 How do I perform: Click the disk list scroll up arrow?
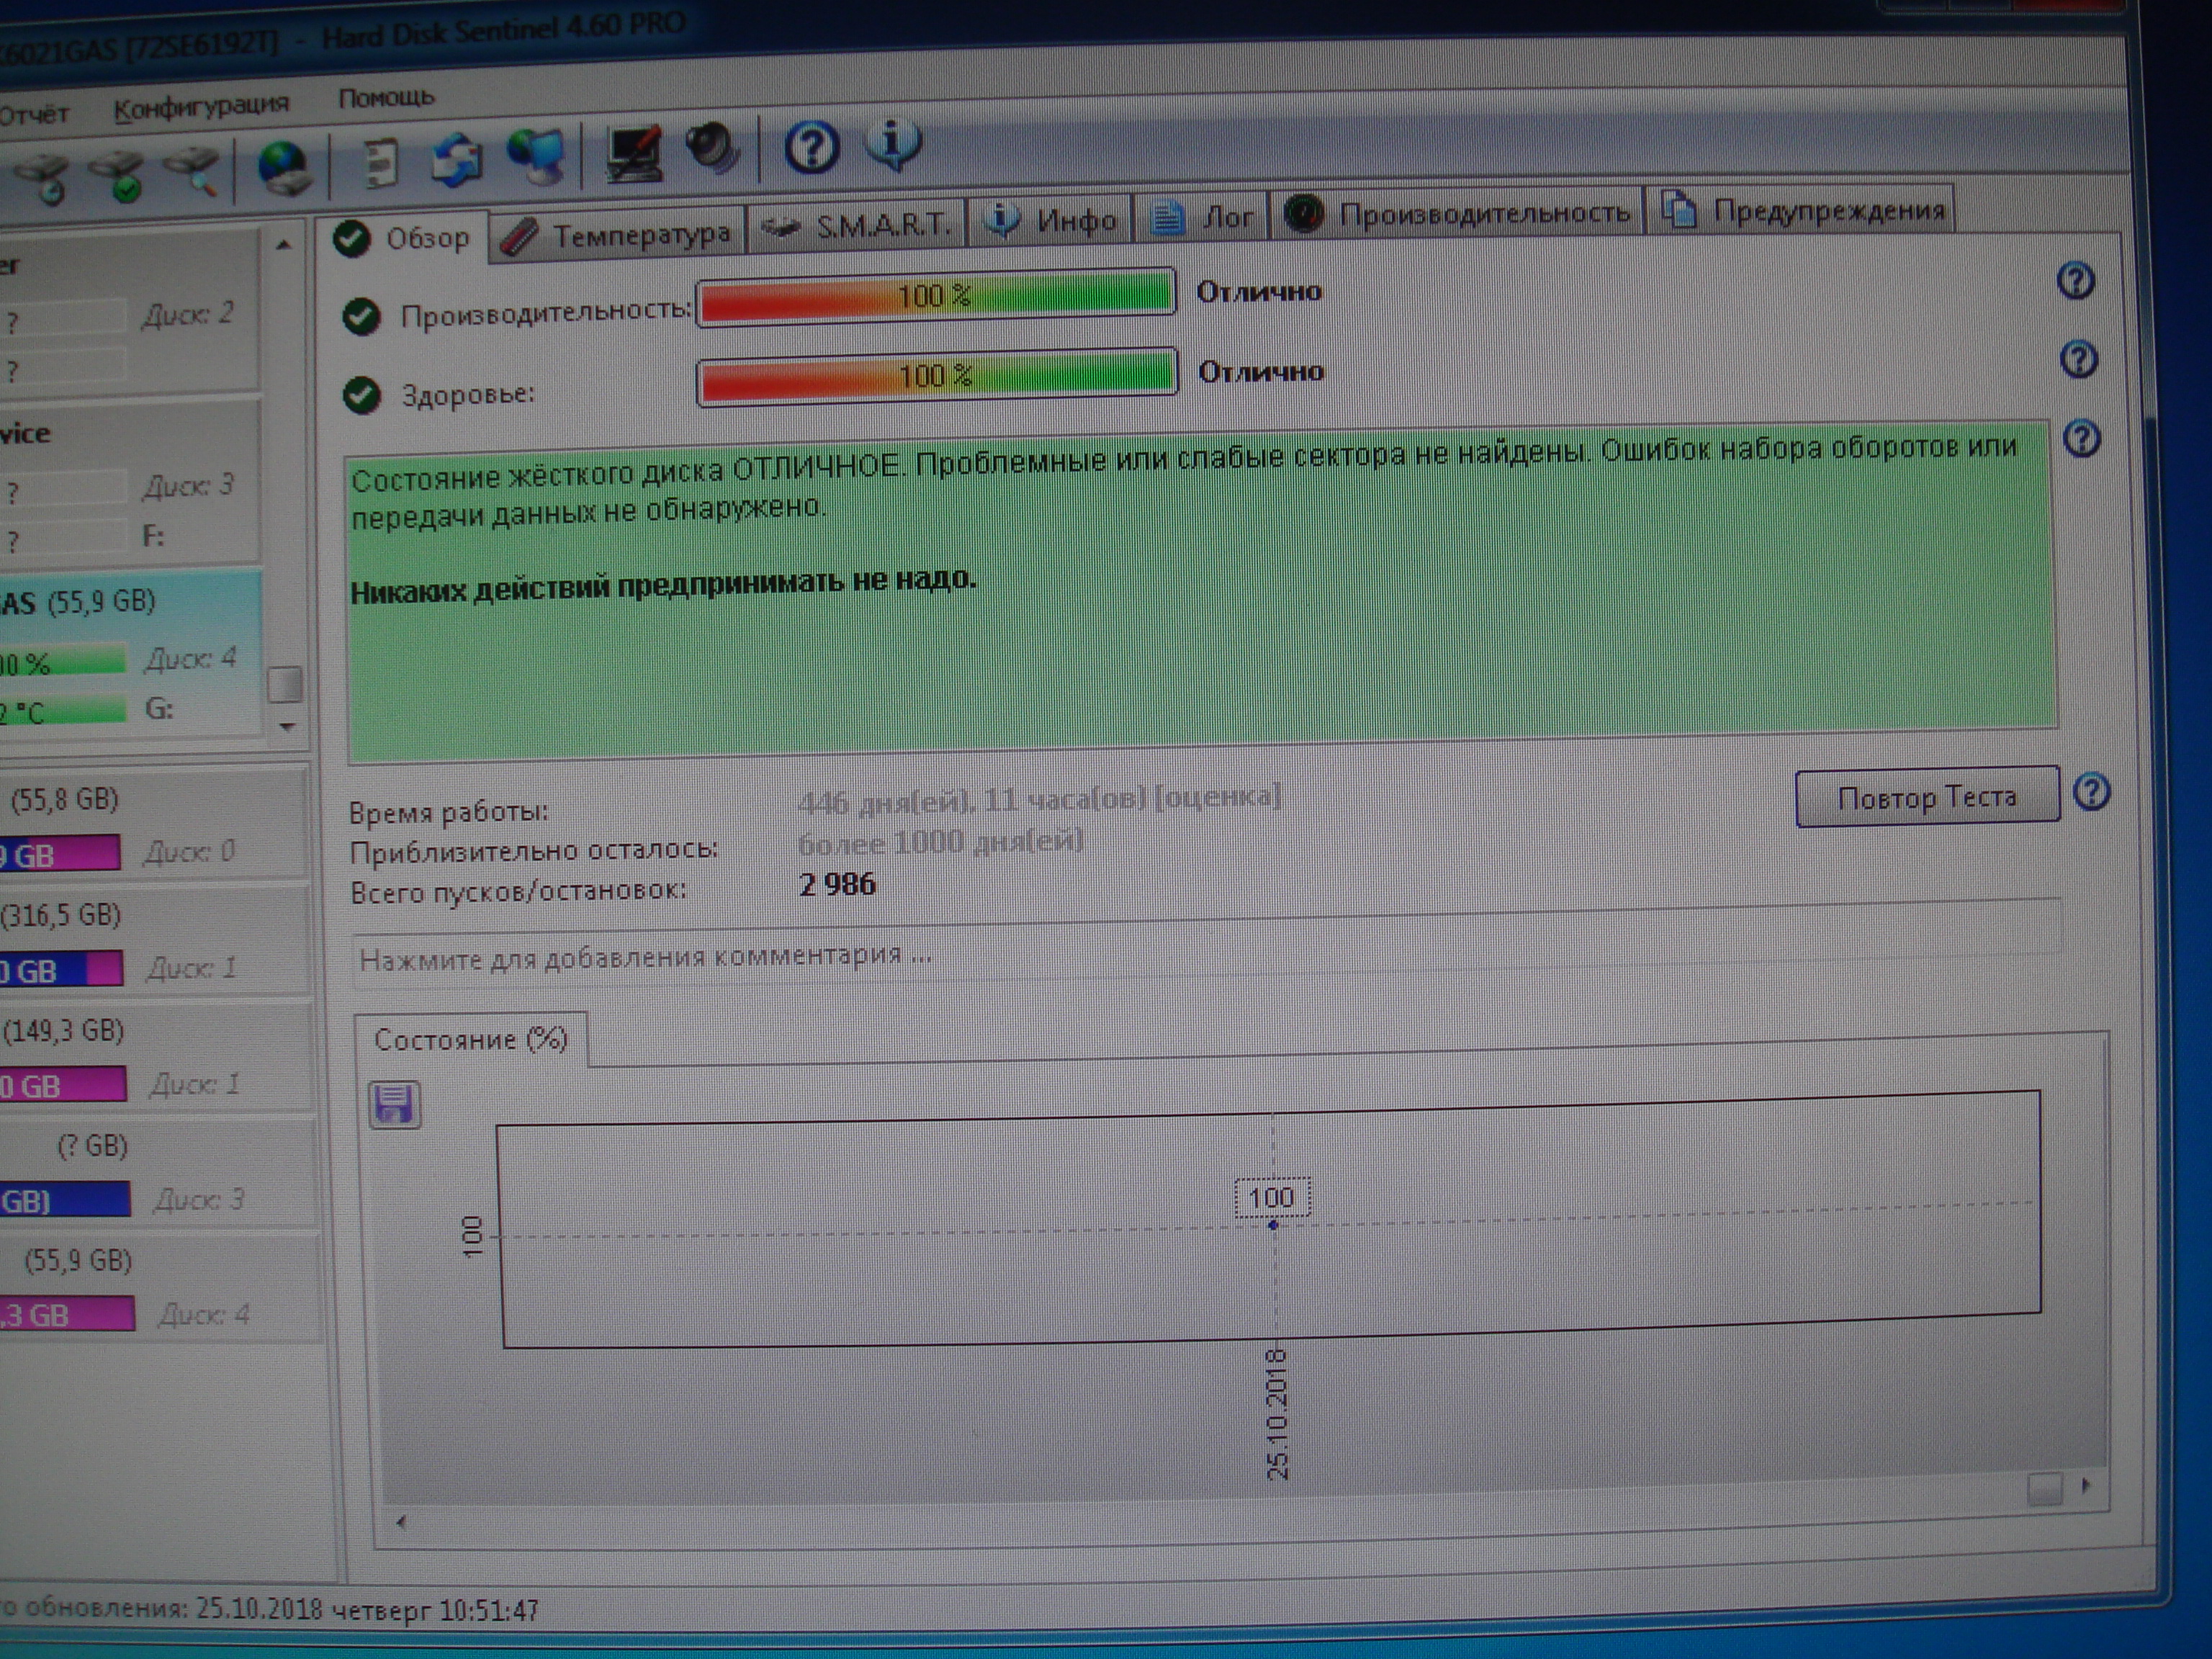coord(284,245)
